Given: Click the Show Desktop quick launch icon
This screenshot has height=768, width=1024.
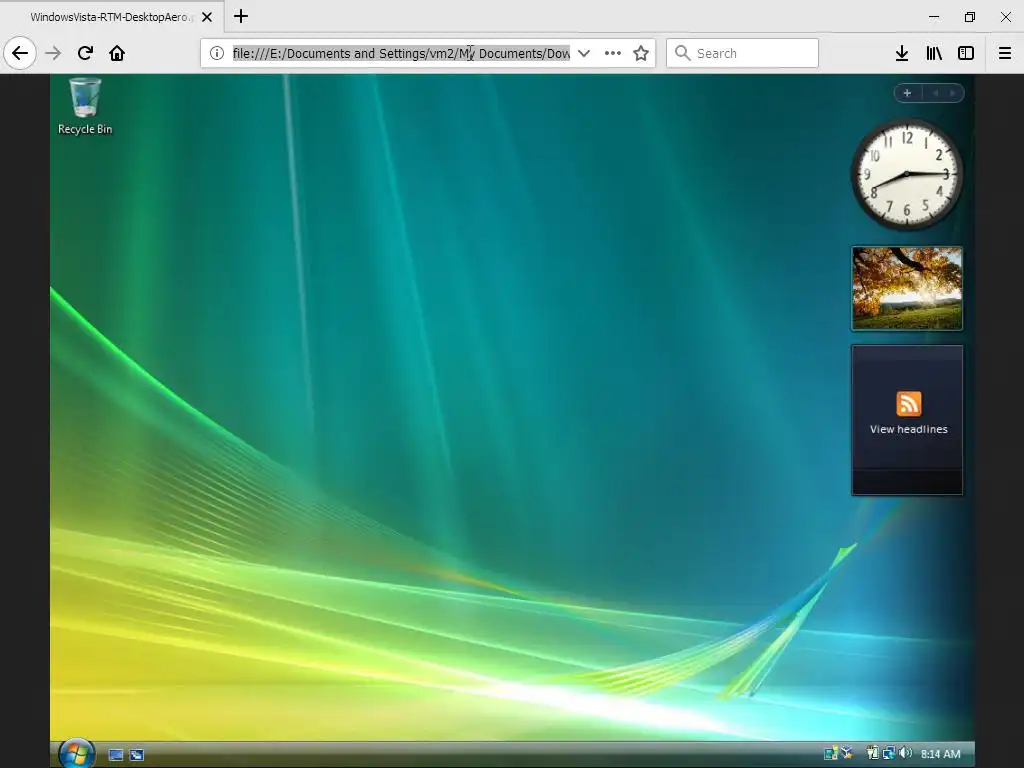Looking at the screenshot, I should [x=116, y=755].
